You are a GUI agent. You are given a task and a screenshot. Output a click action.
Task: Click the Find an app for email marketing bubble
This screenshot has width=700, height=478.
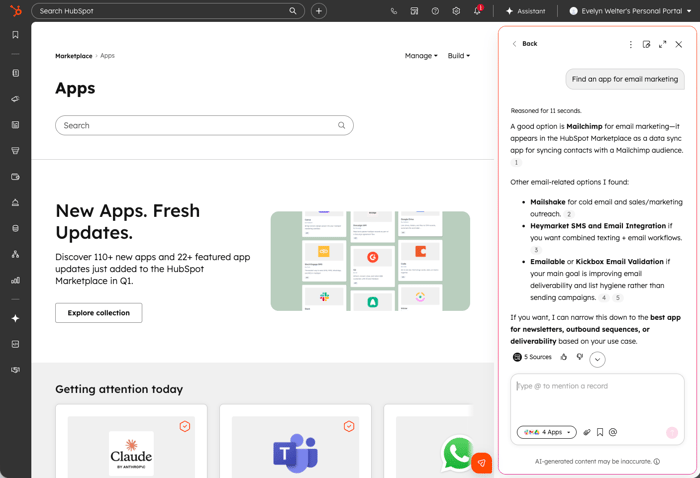coord(625,79)
